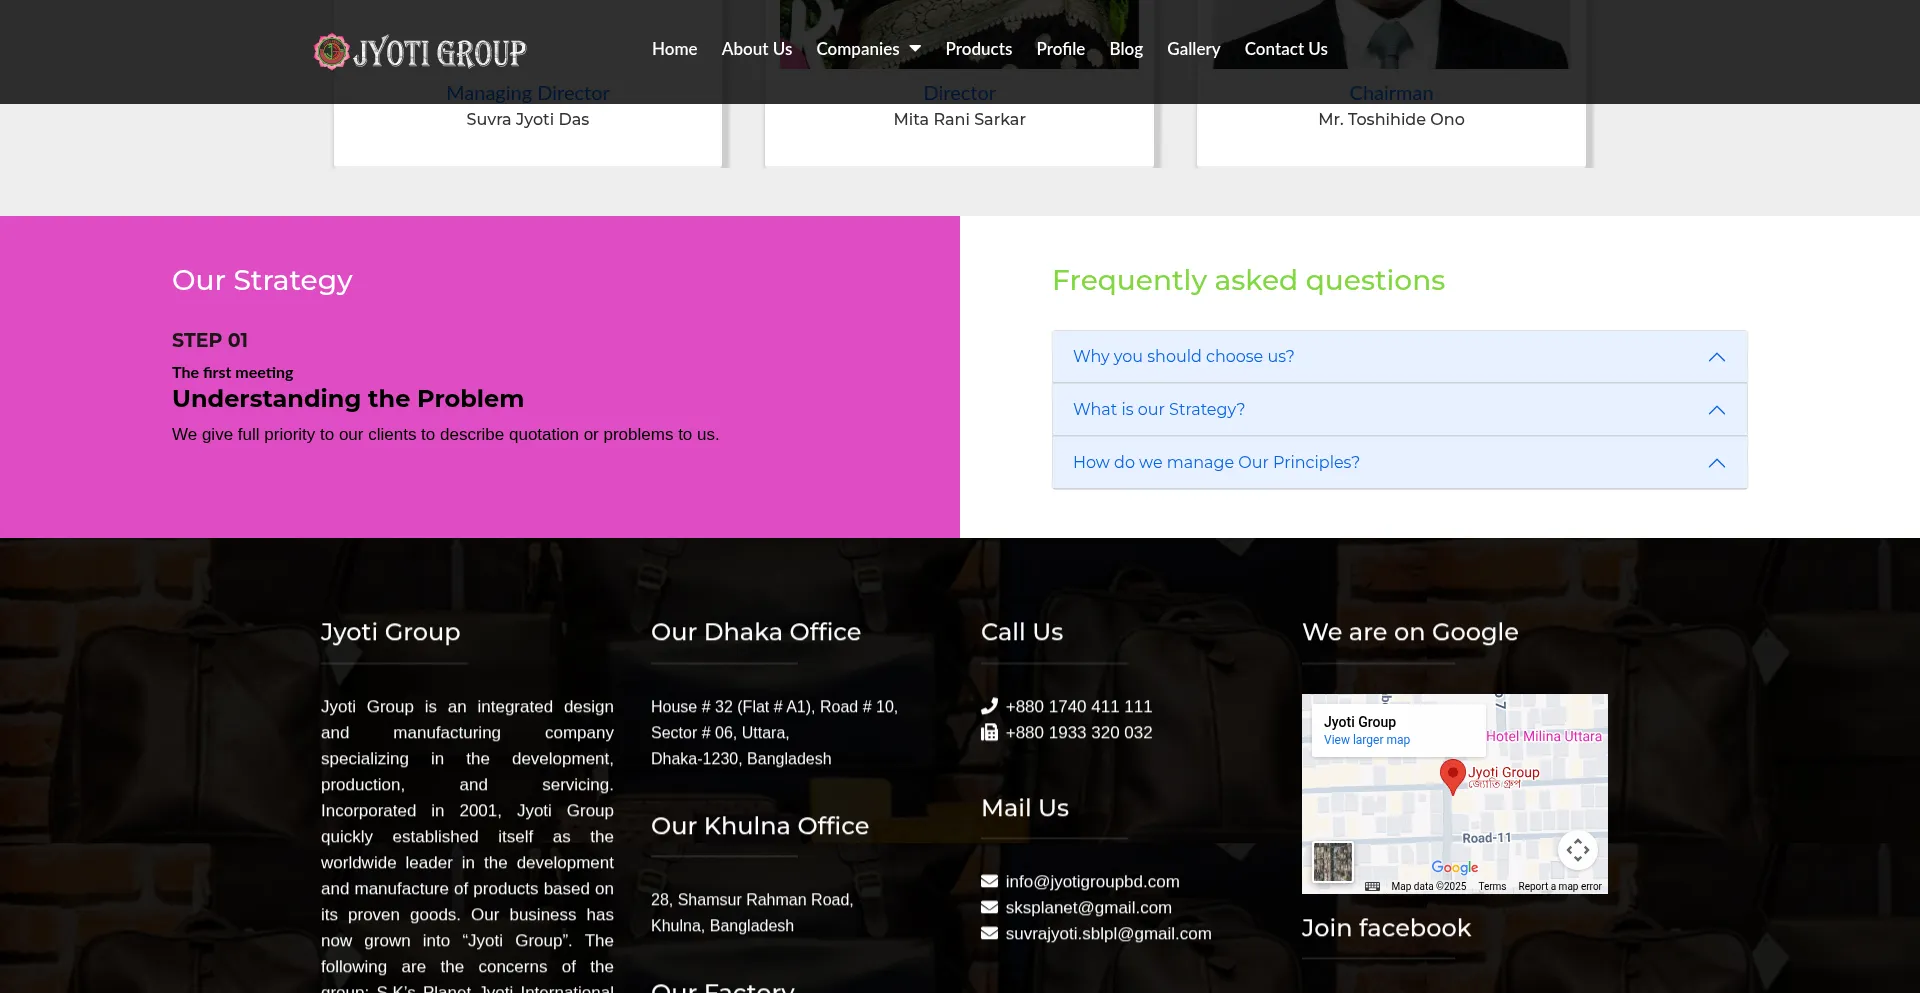Go to the About Us page

(x=756, y=49)
